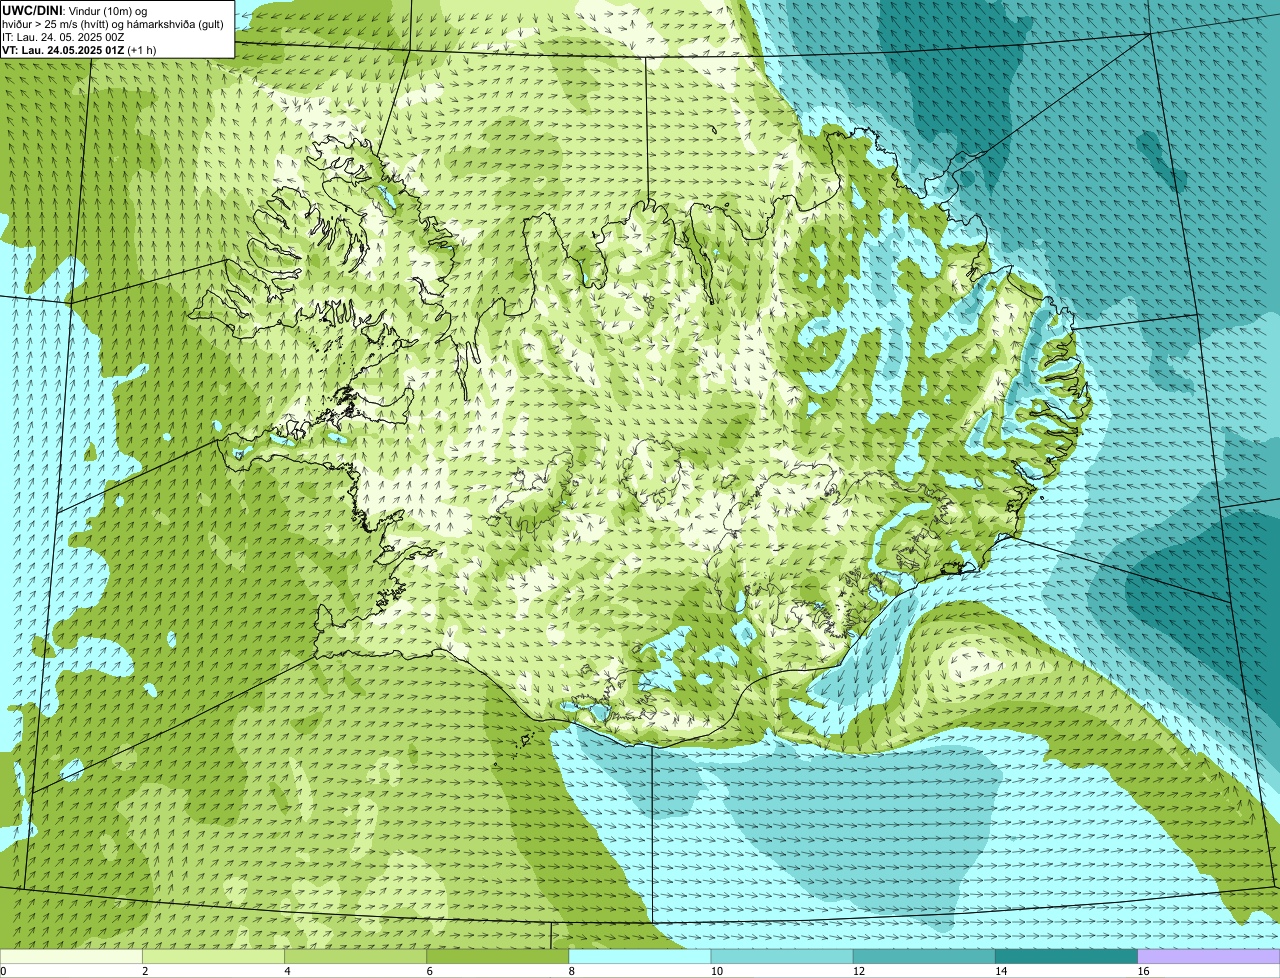
Task: Click the 'VT: Lau. 24.05.2025 01Z (+1 h)' line
Action: pyautogui.click(x=79, y=50)
